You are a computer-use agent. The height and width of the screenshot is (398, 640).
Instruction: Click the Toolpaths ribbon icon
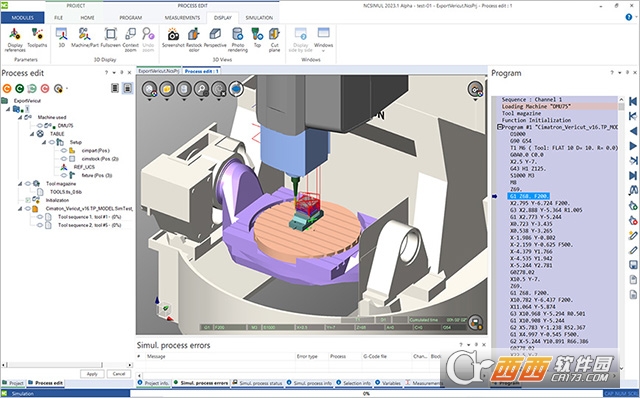[x=37, y=38]
